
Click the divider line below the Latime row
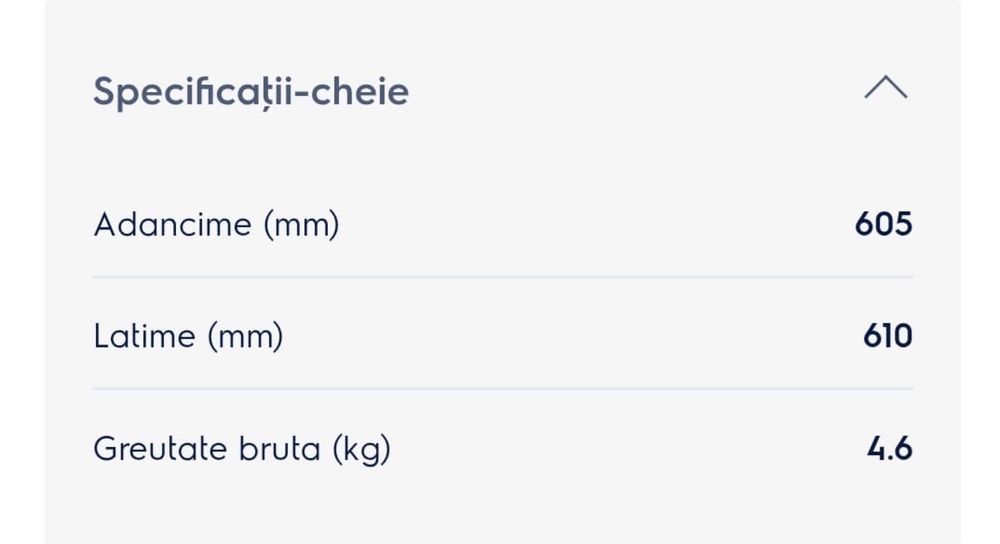(x=502, y=389)
